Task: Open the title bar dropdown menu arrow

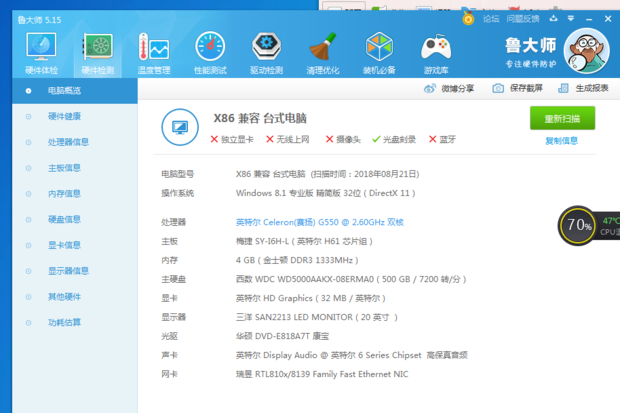Action: tap(571, 19)
